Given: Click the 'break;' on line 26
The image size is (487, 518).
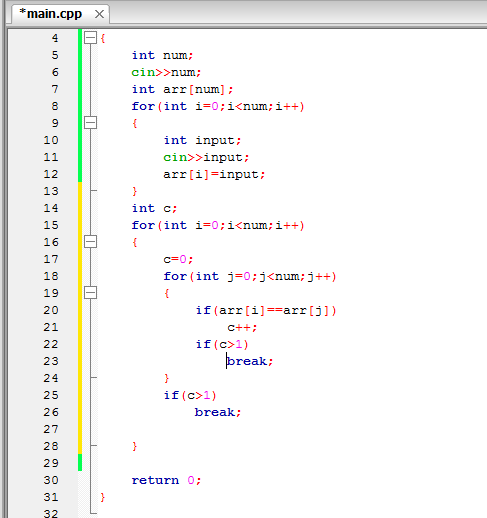Looking at the screenshot, I should pyautogui.click(x=218, y=412).
